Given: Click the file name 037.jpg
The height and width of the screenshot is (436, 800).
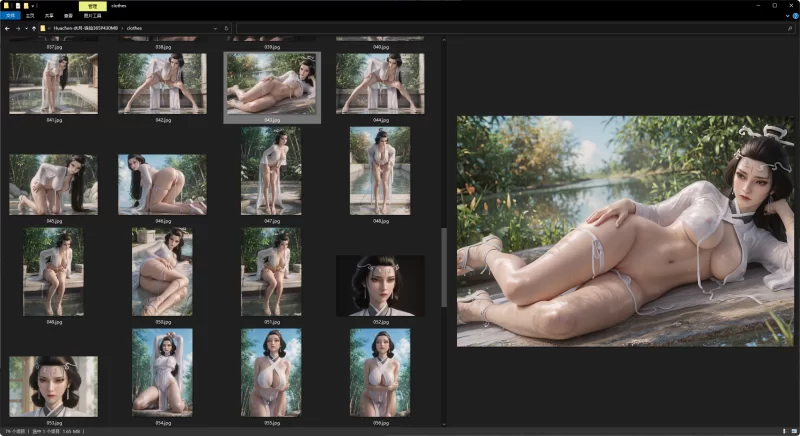Looking at the screenshot, I should (x=54, y=47).
